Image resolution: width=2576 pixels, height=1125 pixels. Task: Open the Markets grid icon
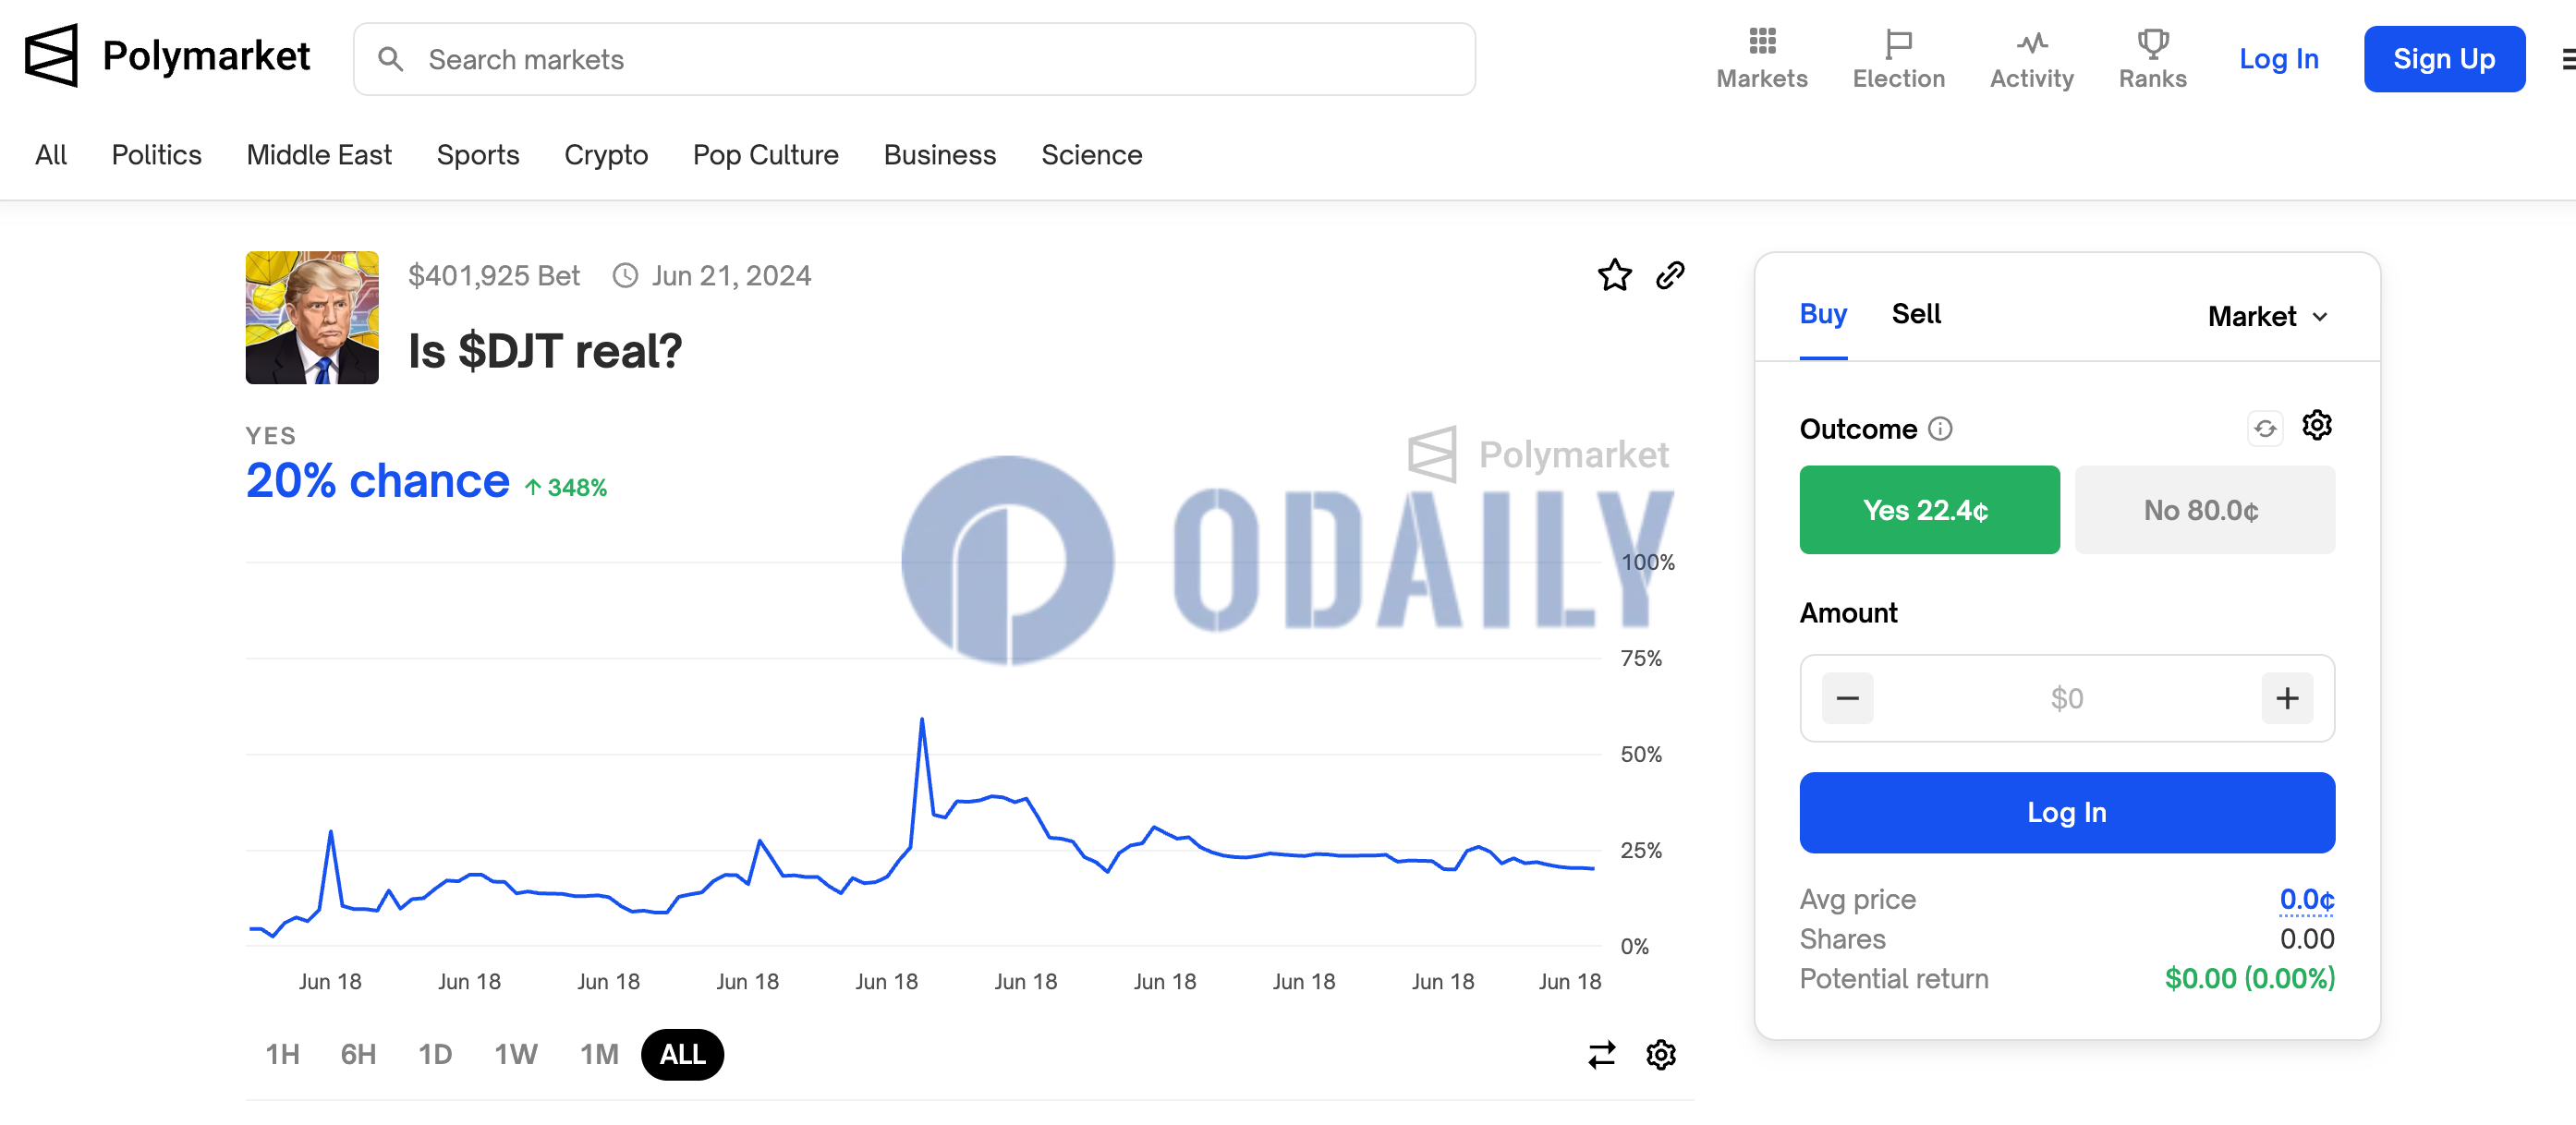coord(1761,41)
